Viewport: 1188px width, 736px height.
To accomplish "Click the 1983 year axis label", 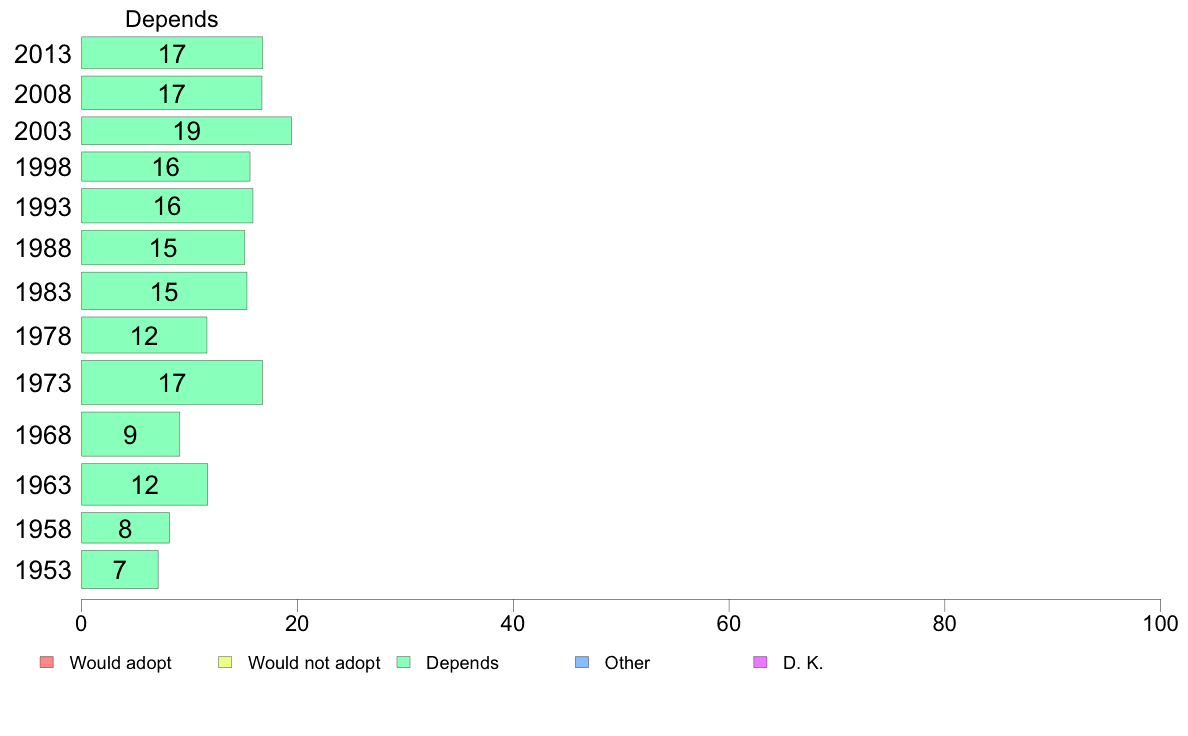I will pyautogui.click(x=43, y=292).
